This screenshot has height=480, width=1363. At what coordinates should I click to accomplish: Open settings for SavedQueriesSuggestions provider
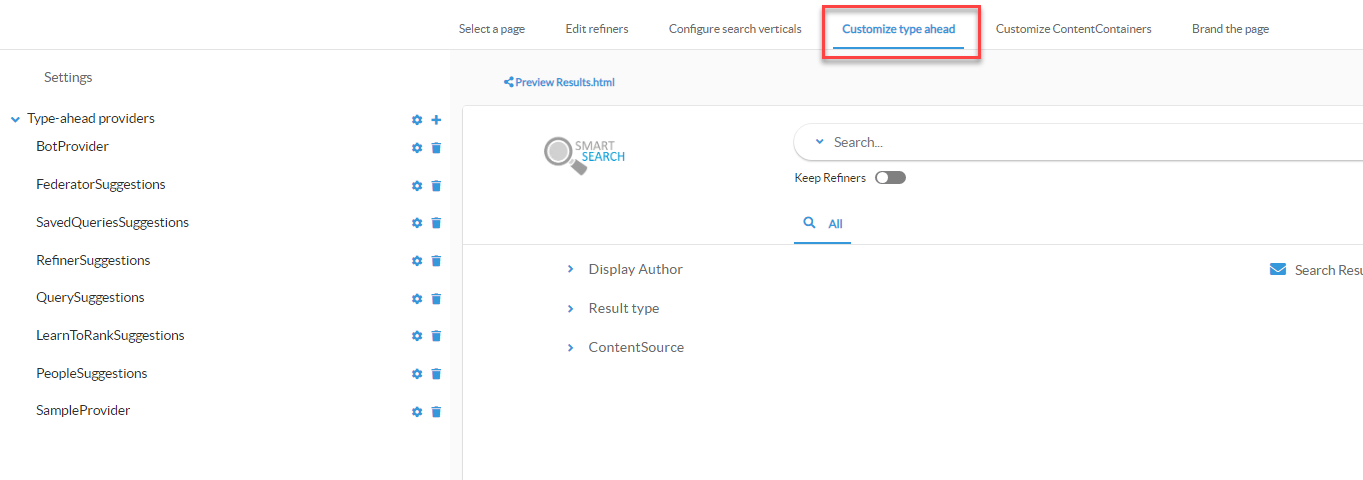click(x=417, y=223)
